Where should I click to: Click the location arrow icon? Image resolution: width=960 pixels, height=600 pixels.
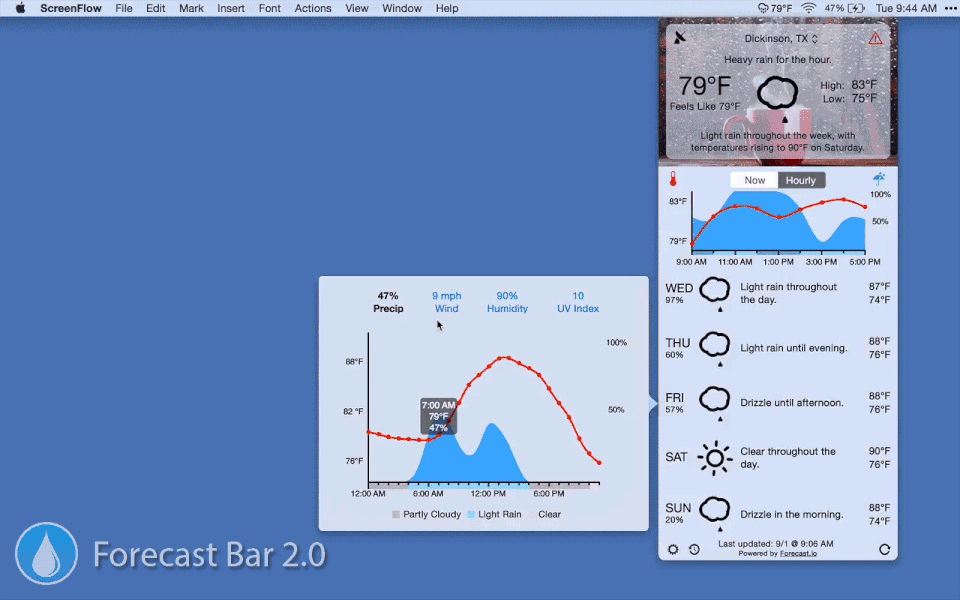(x=680, y=38)
